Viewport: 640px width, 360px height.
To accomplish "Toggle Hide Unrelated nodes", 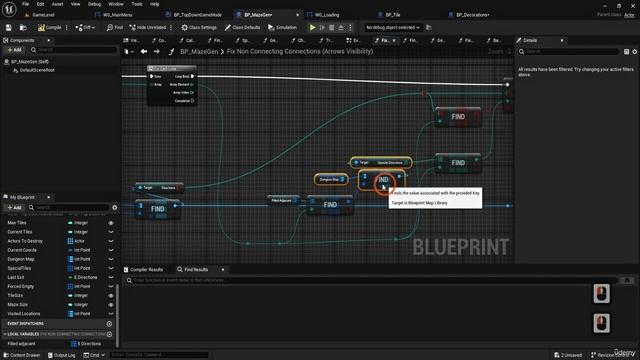I will click(148, 27).
